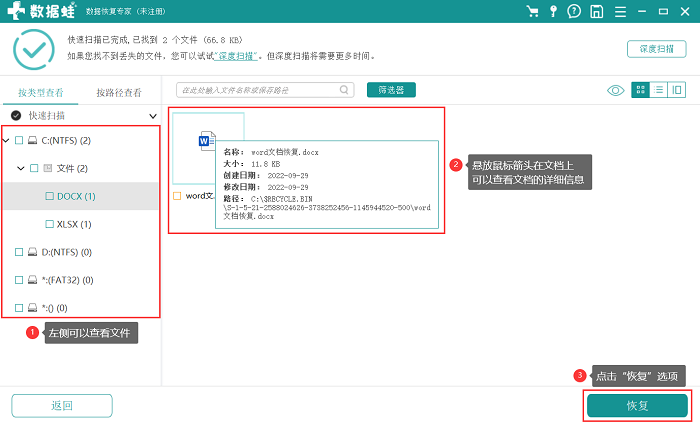Open the hamburger menu icon
The width and height of the screenshot is (700, 430).
pyautogui.click(x=620, y=11)
